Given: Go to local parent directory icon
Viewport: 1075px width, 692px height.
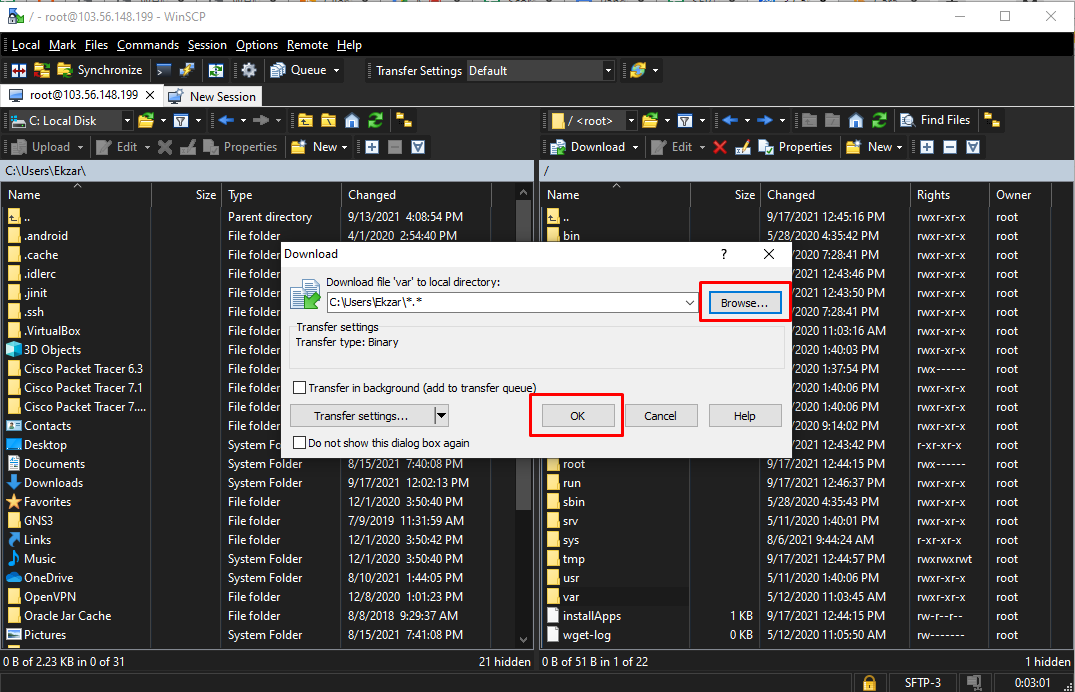Looking at the screenshot, I should point(305,121).
